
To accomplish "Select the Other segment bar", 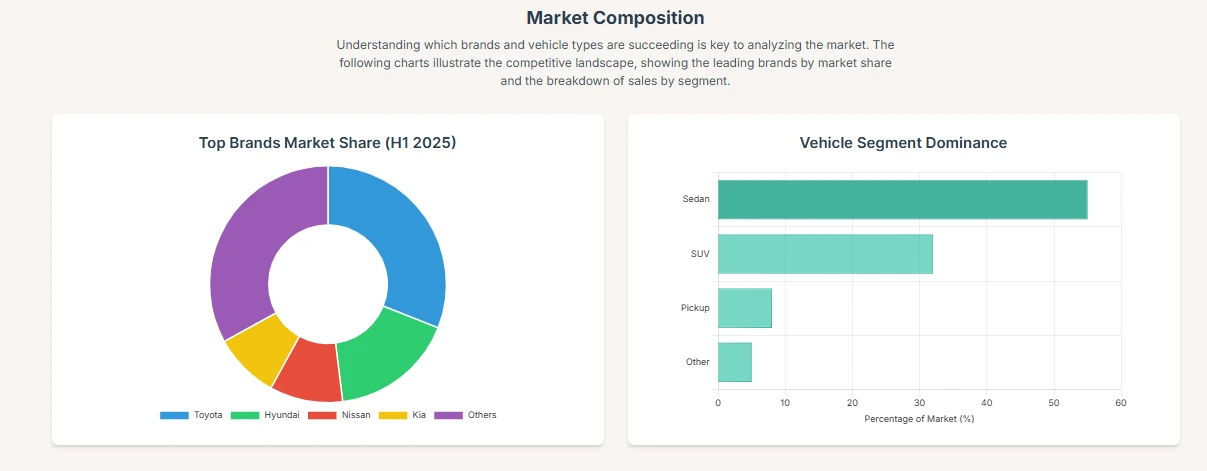I will (x=735, y=362).
